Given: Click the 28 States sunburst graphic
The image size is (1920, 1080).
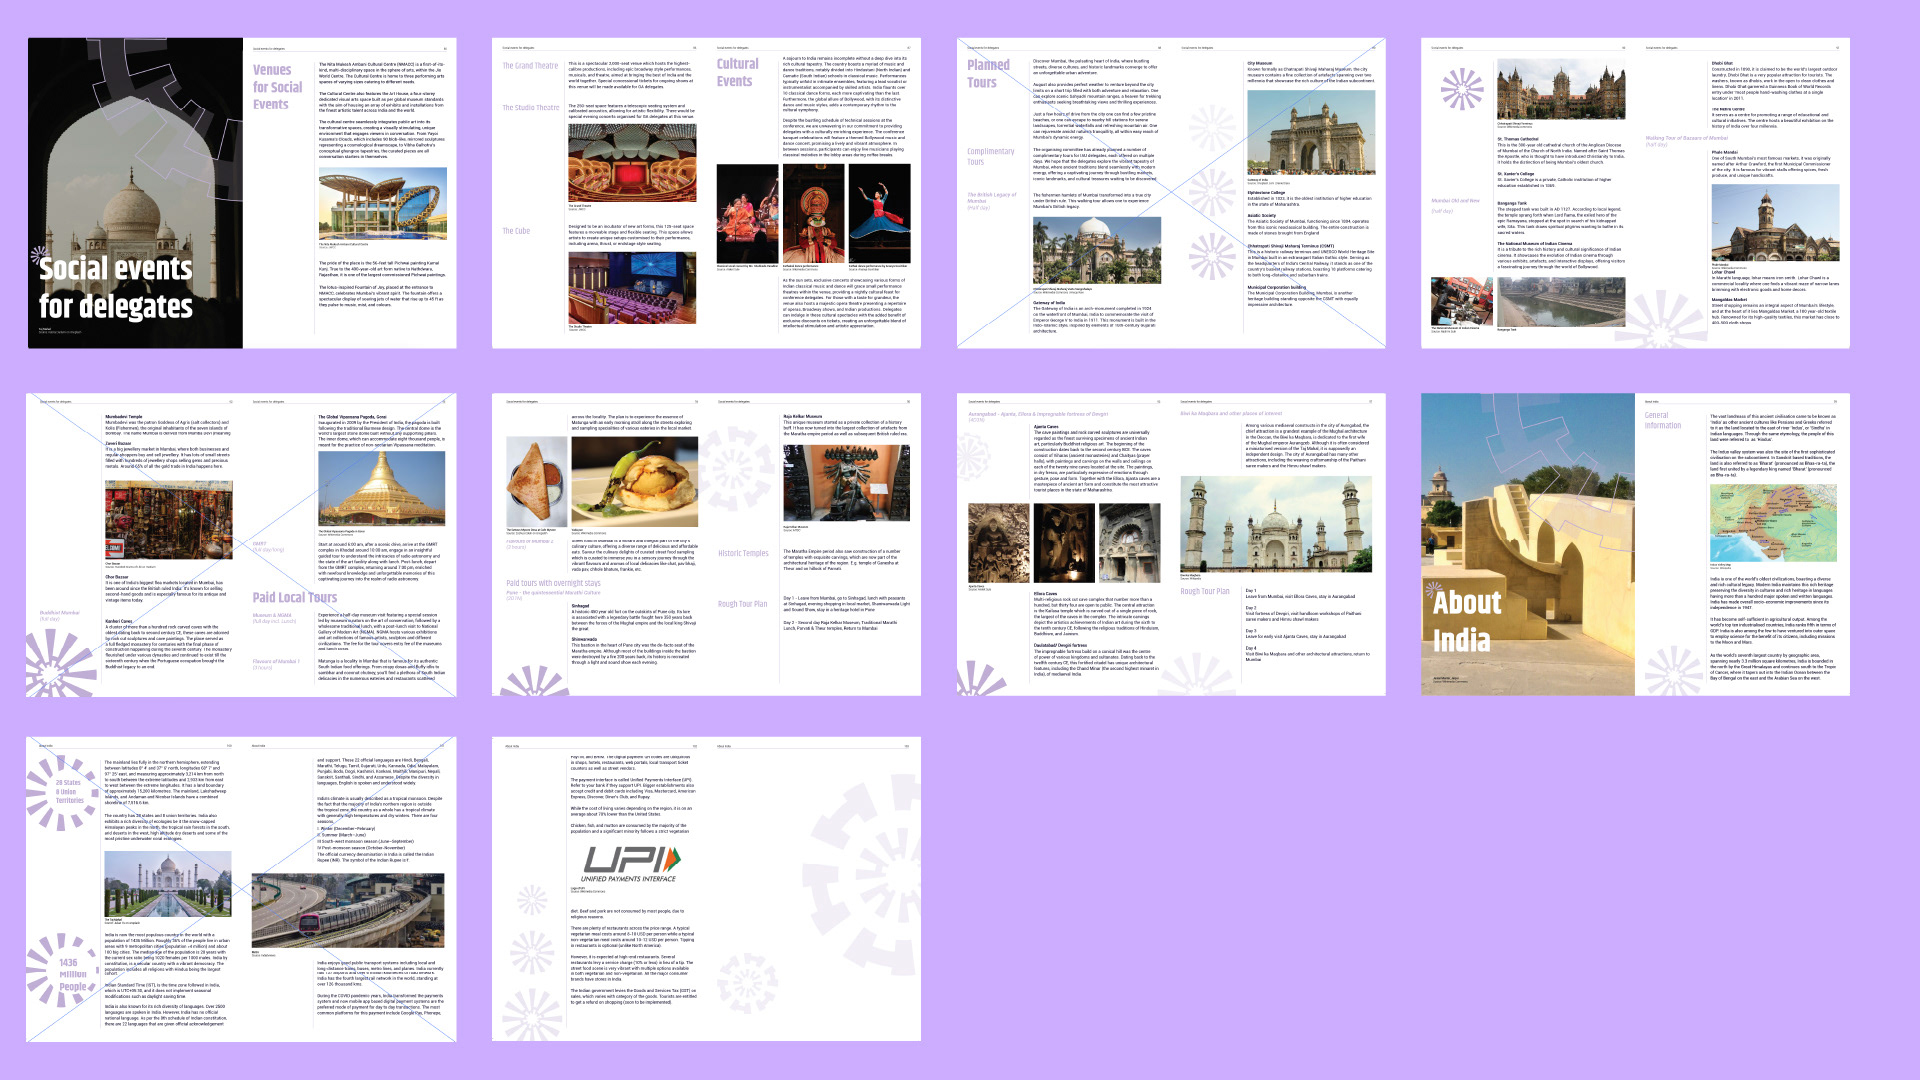Looking at the screenshot, I should pos(68,792).
